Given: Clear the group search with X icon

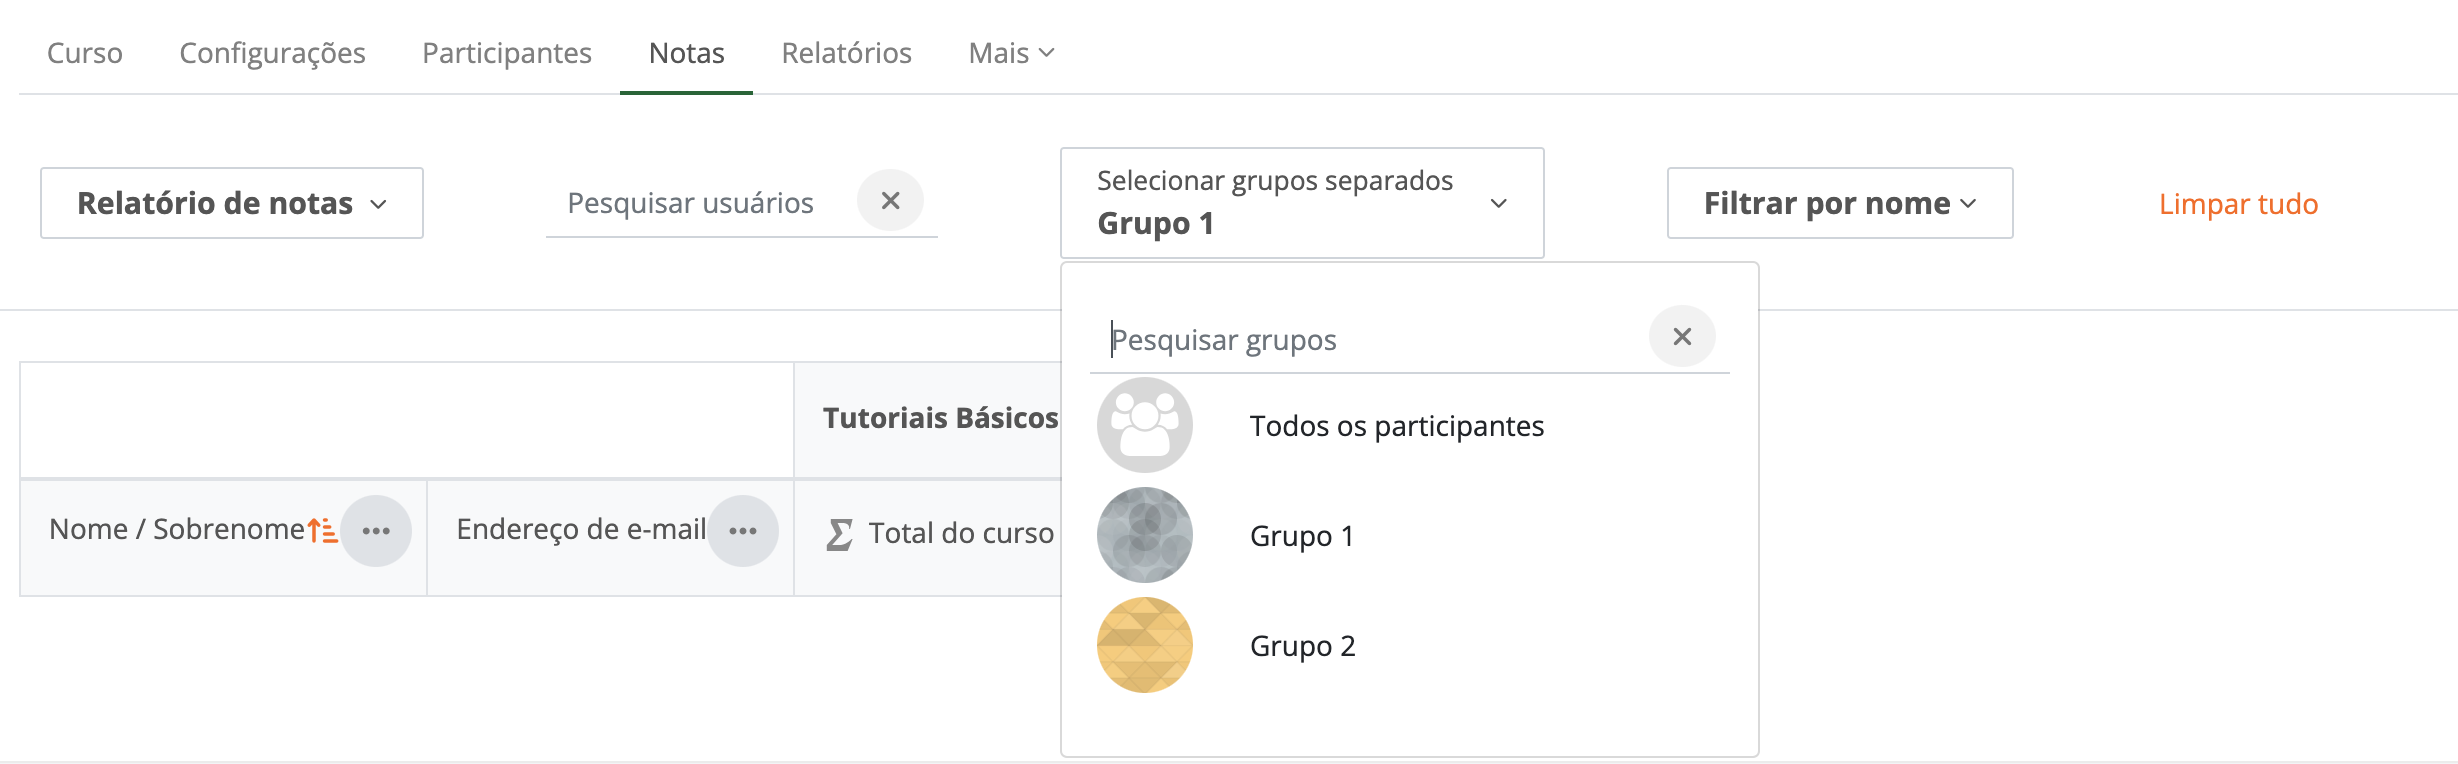Looking at the screenshot, I should pos(1682,337).
